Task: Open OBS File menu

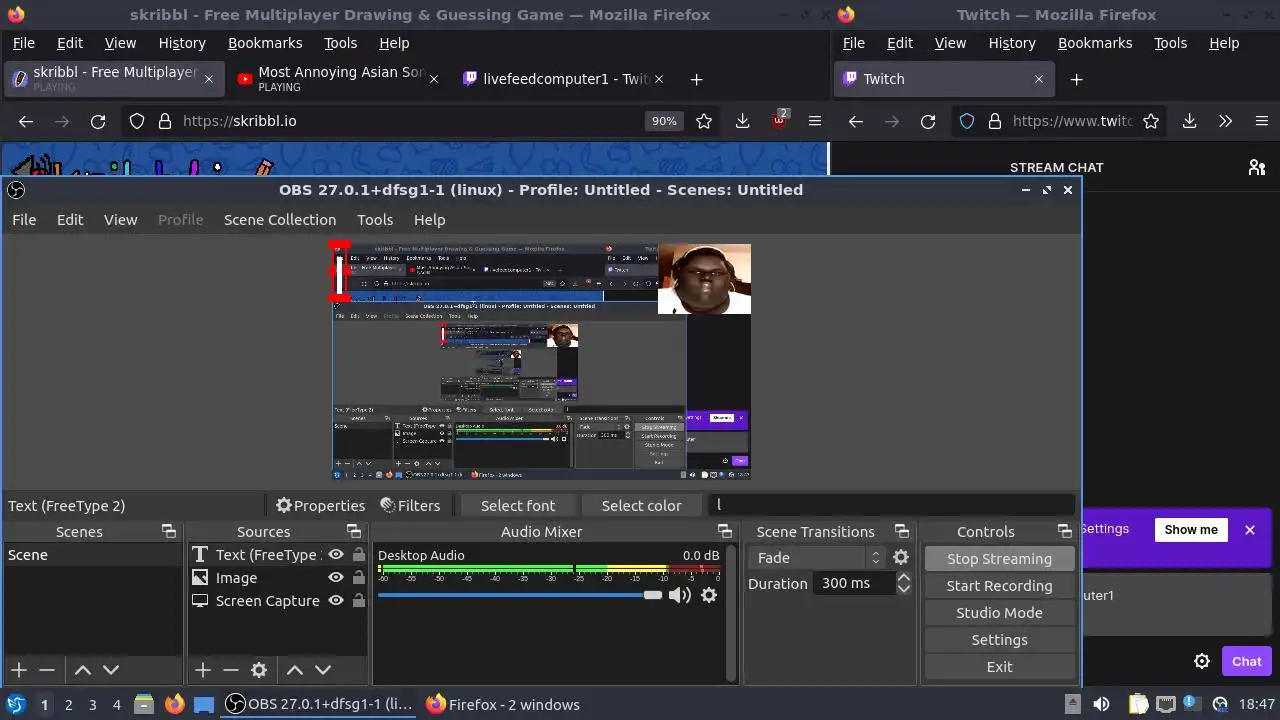Action: point(24,220)
